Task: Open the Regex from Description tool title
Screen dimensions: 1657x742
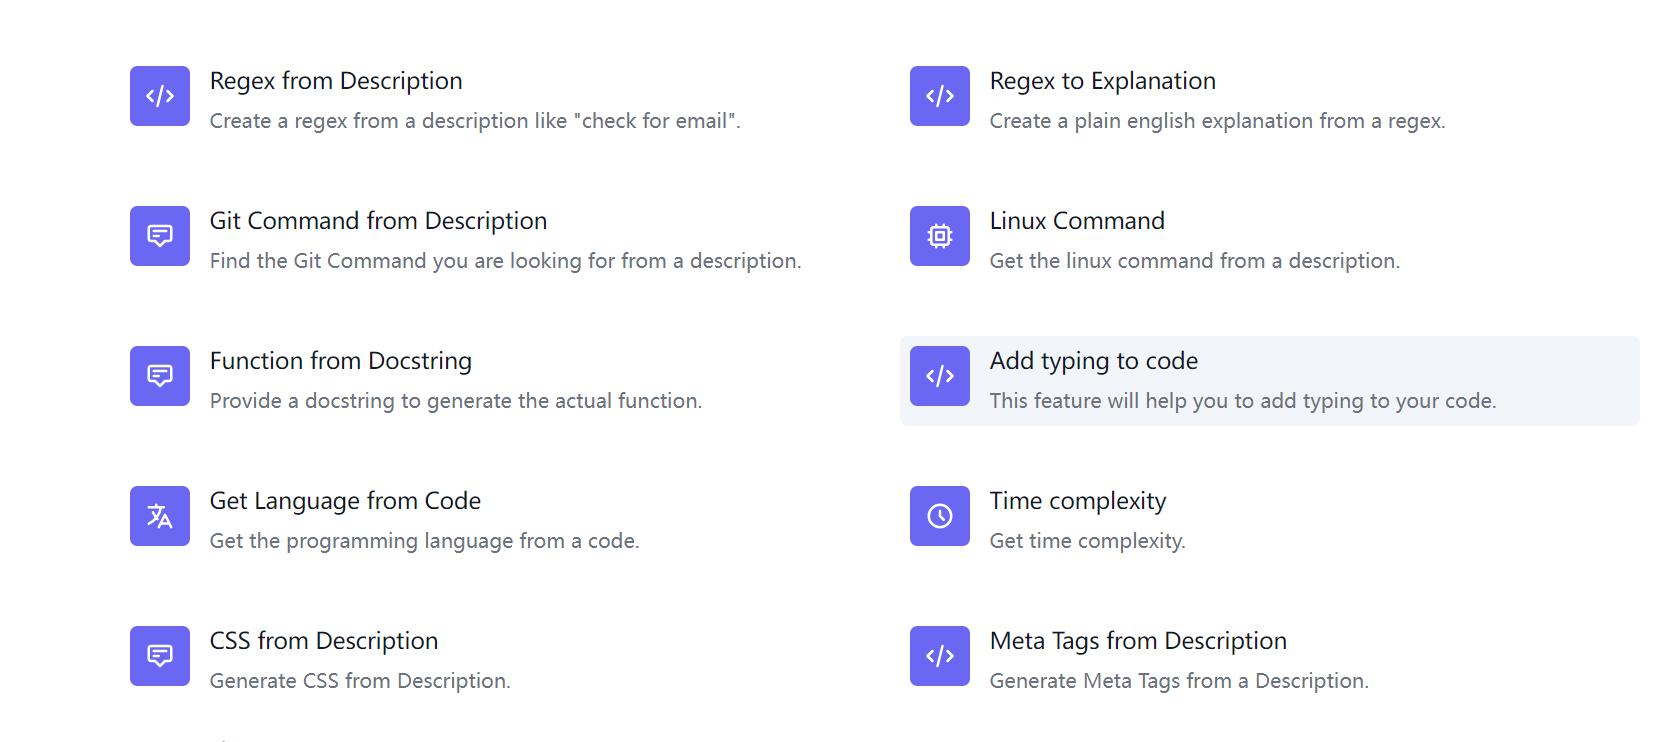Action: click(336, 81)
